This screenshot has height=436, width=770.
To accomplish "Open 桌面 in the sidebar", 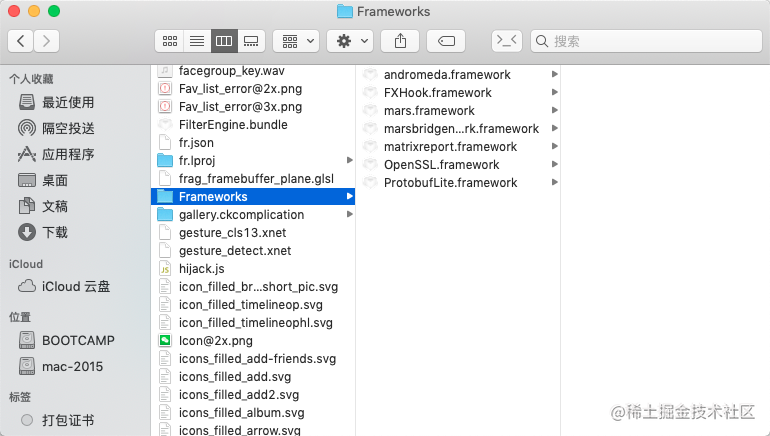I will 55,180.
